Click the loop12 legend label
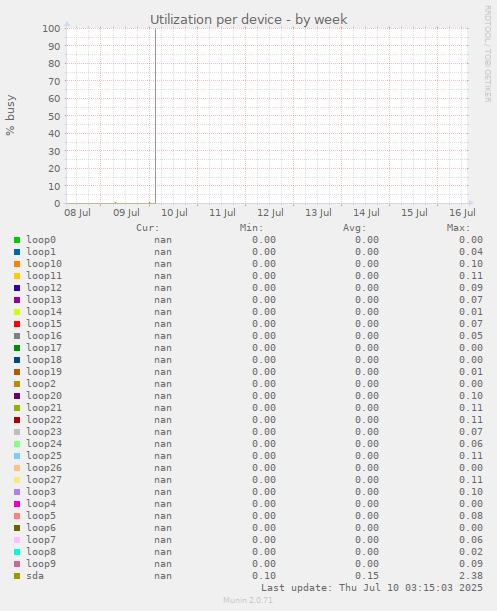This screenshot has width=497, height=611. (x=44, y=288)
